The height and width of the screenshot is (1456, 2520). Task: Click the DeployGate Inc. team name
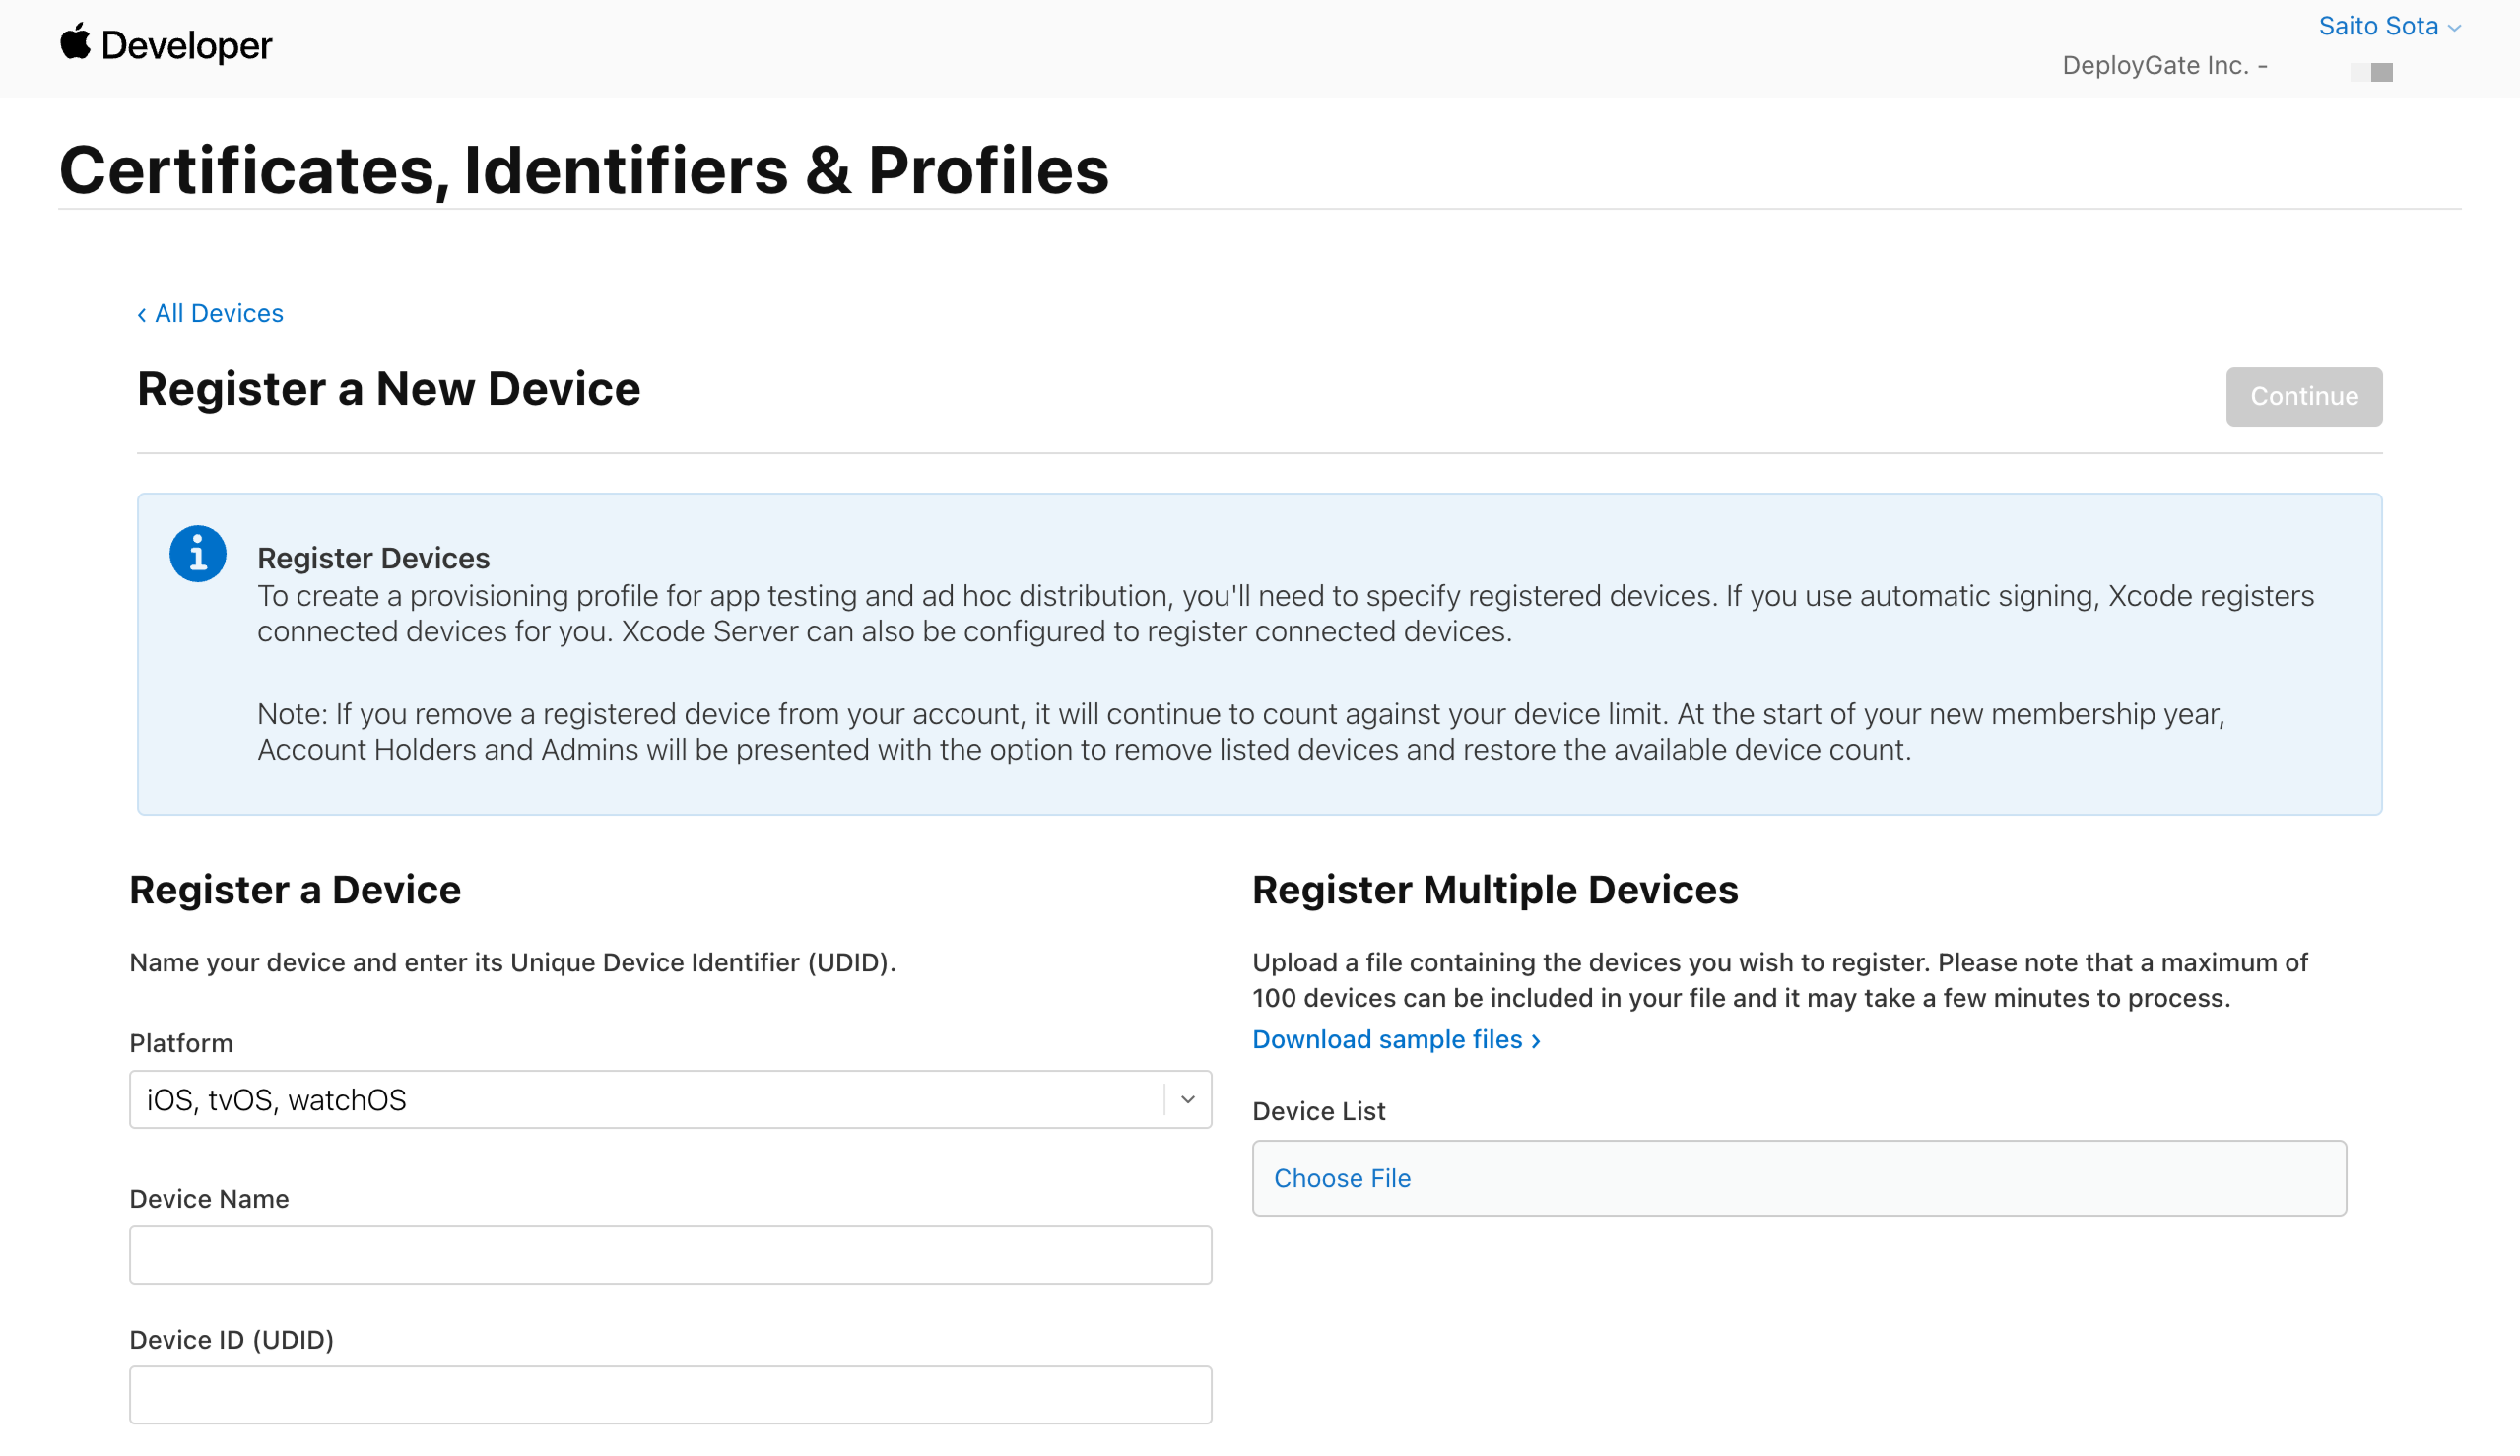tap(2163, 65)
